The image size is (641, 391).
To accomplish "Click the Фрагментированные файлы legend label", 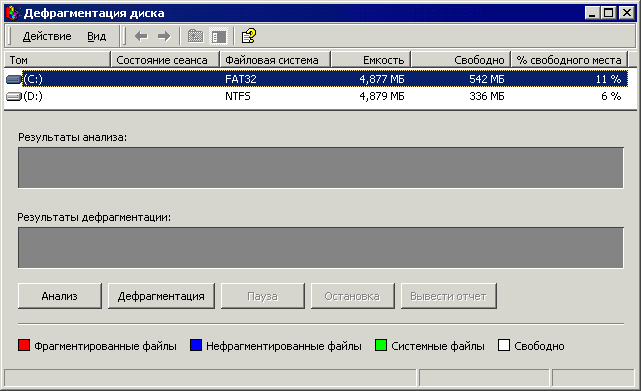I will point(105,346).
